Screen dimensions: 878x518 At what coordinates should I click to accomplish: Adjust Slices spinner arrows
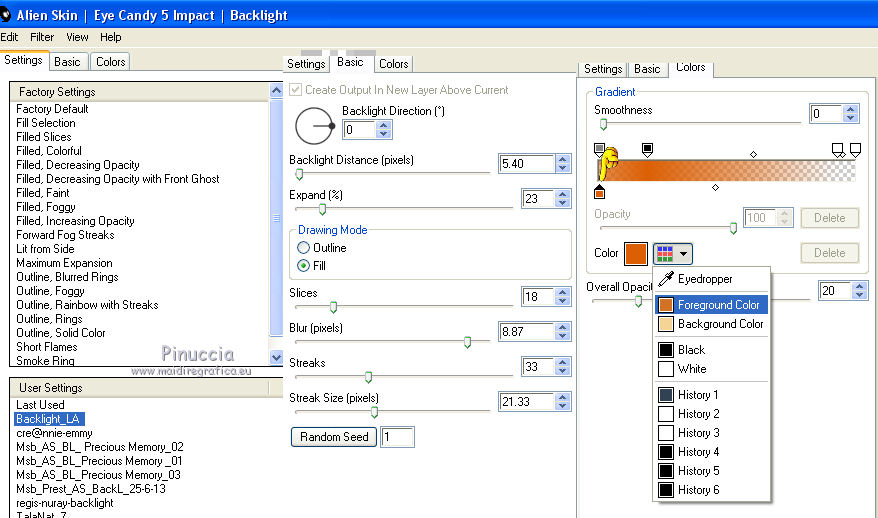click(x=563, y=296)
